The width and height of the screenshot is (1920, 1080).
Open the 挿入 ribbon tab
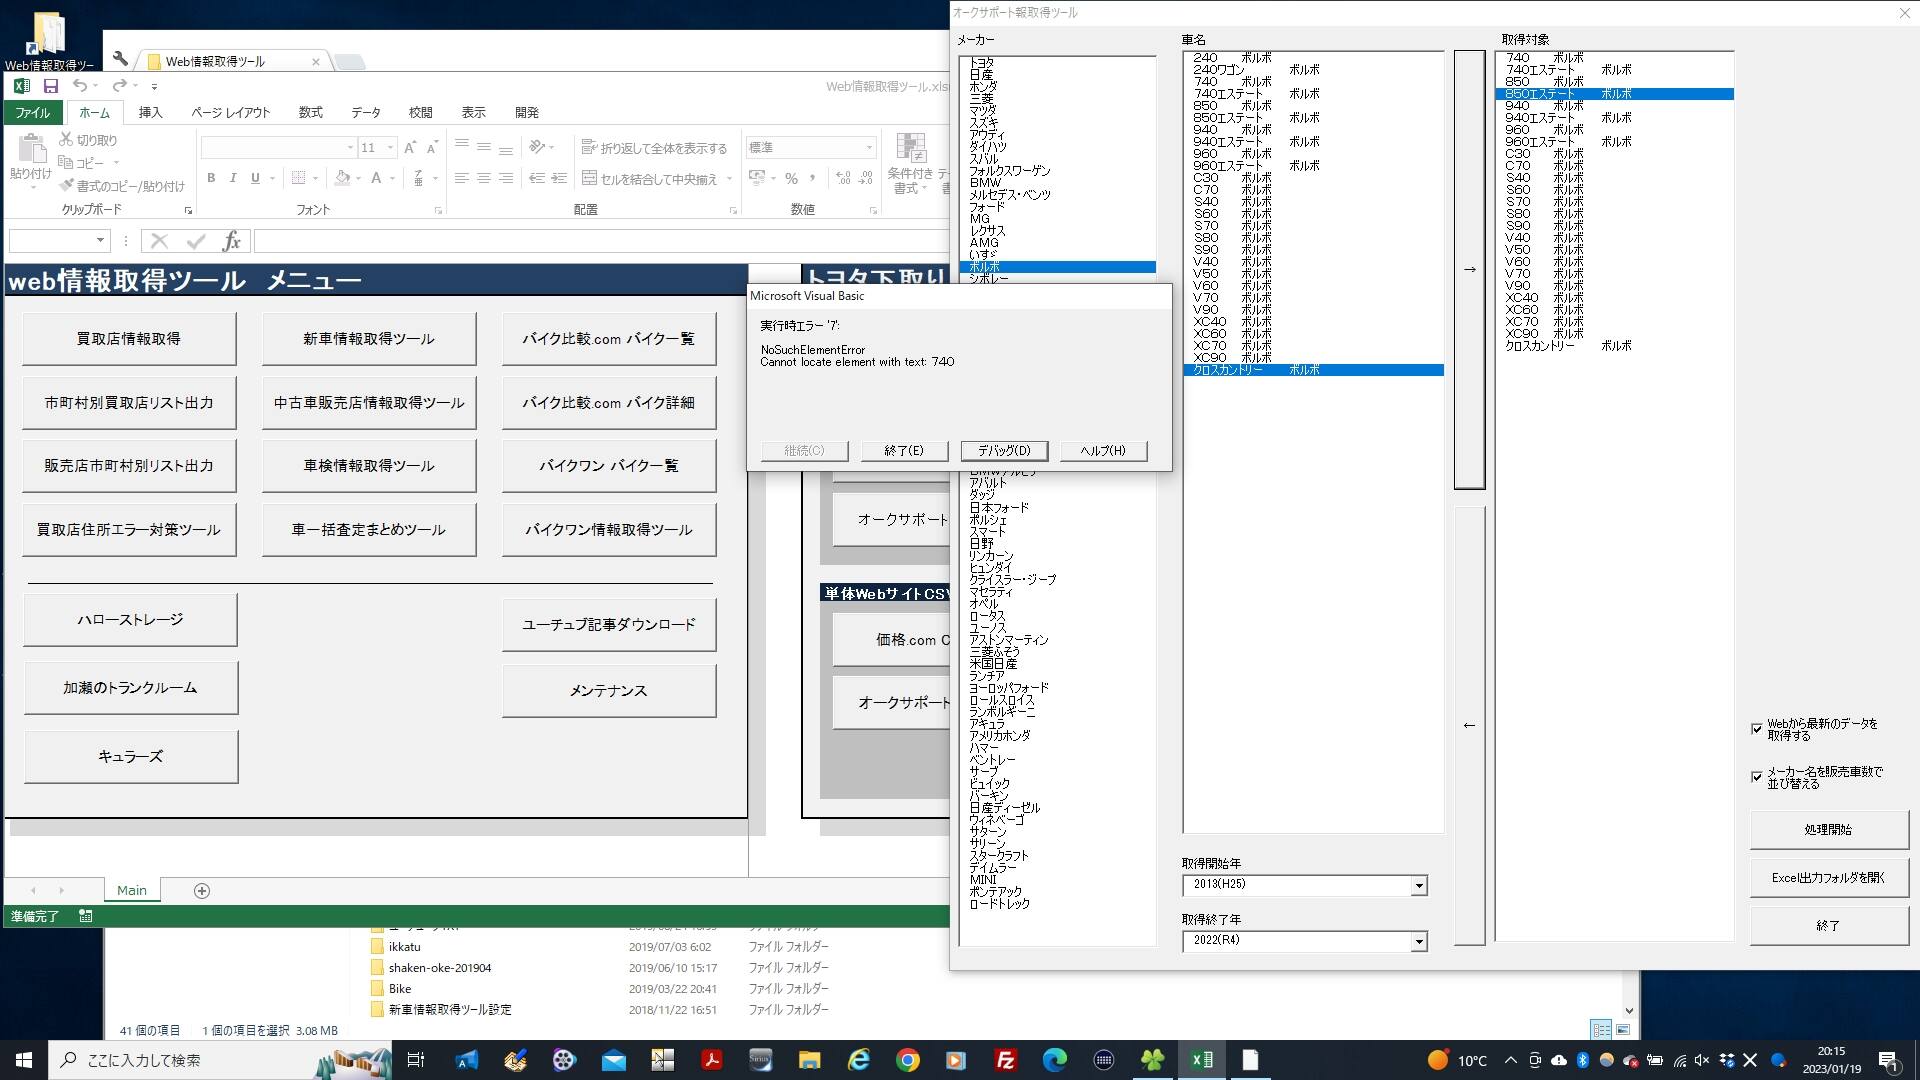point(150,113)
